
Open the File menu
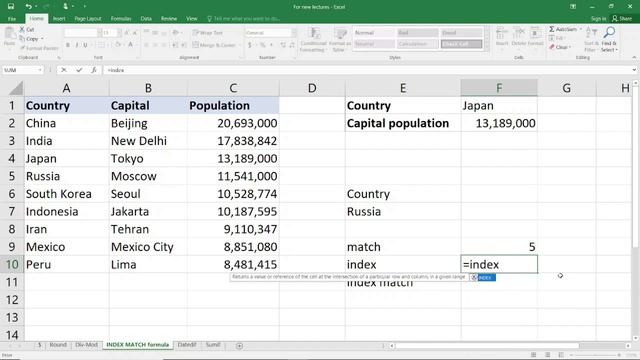12,19
